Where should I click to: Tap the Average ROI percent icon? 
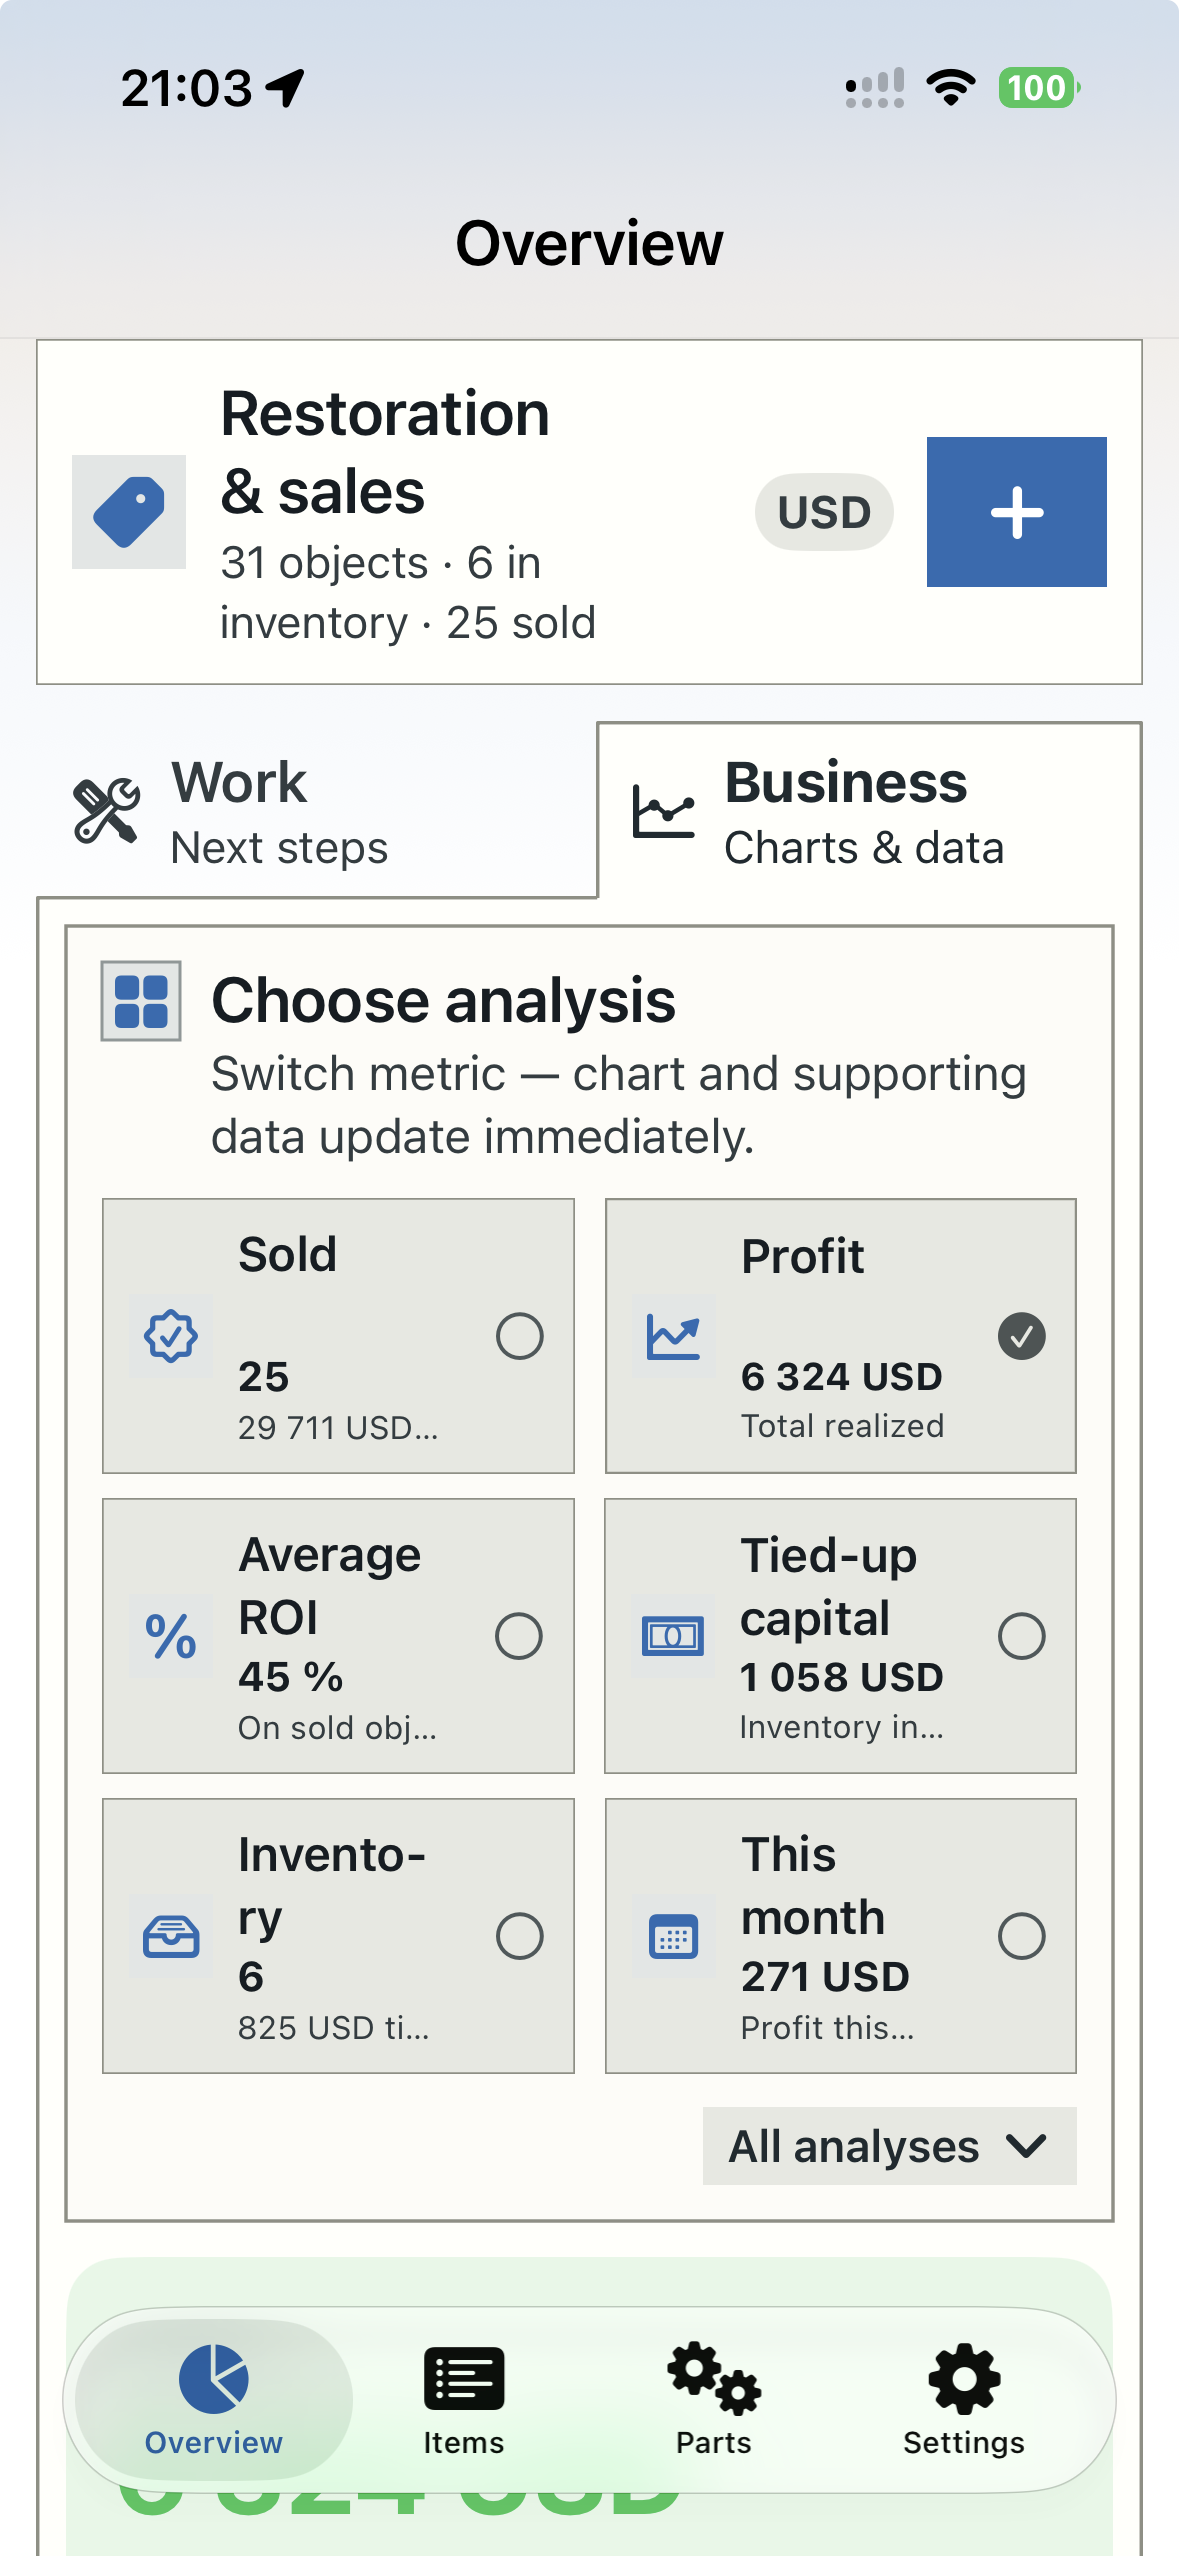171,1636
